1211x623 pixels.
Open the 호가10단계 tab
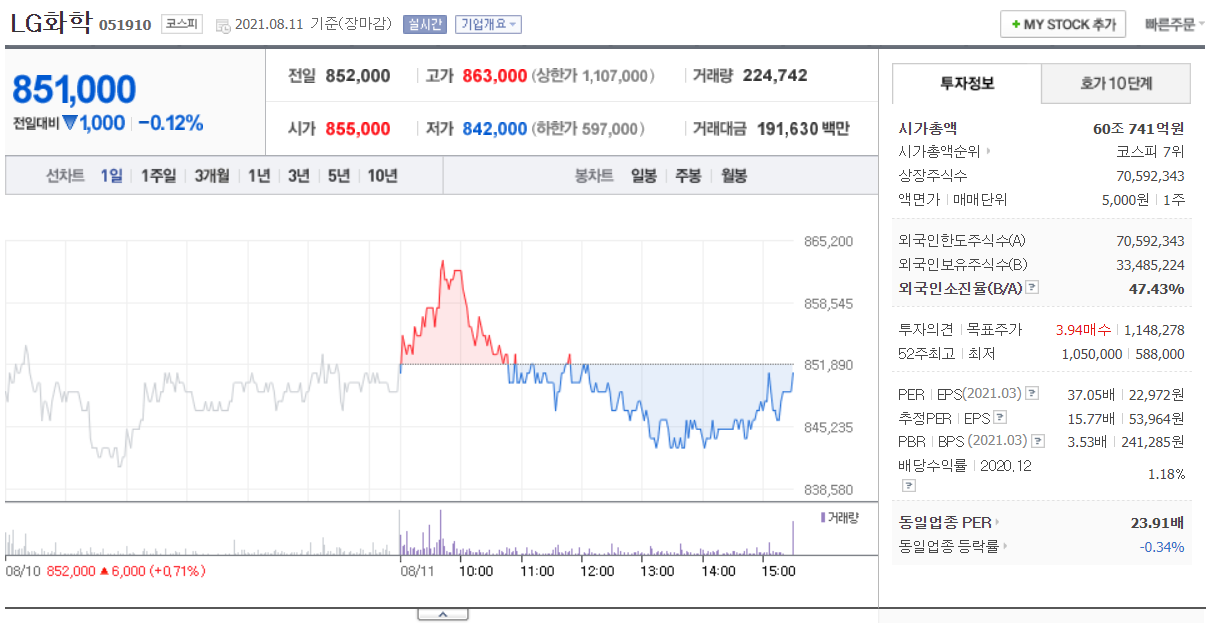pyautogui.click(x=1116, y=84)
